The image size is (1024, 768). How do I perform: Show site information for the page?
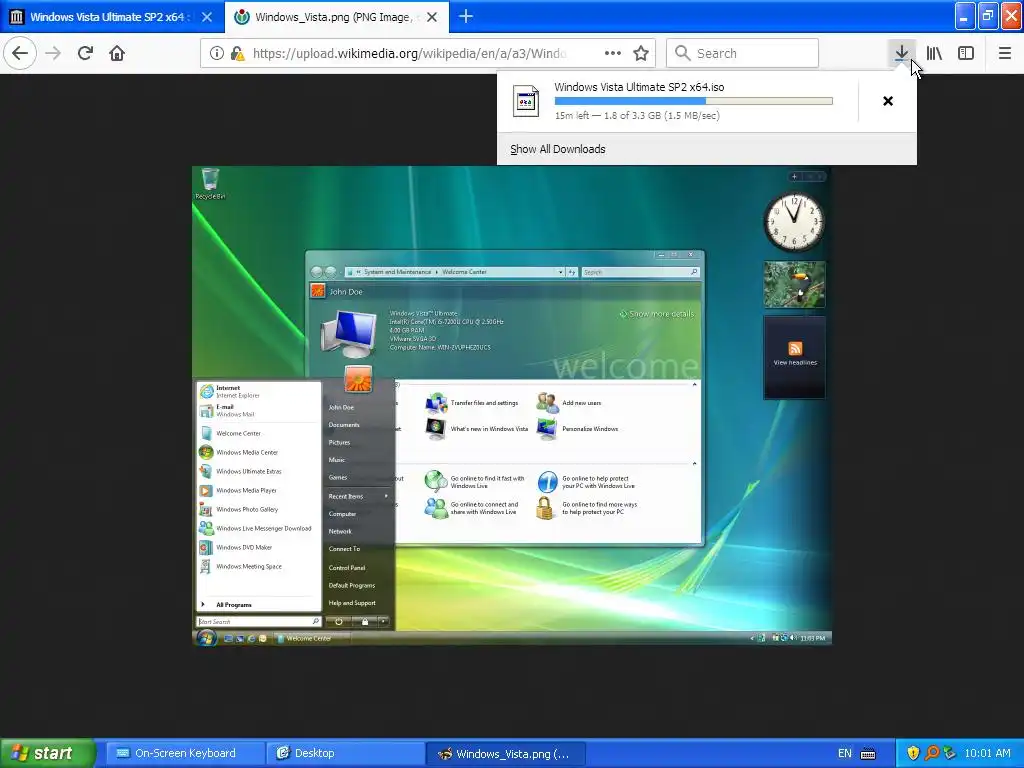click(x=217, y=53)
